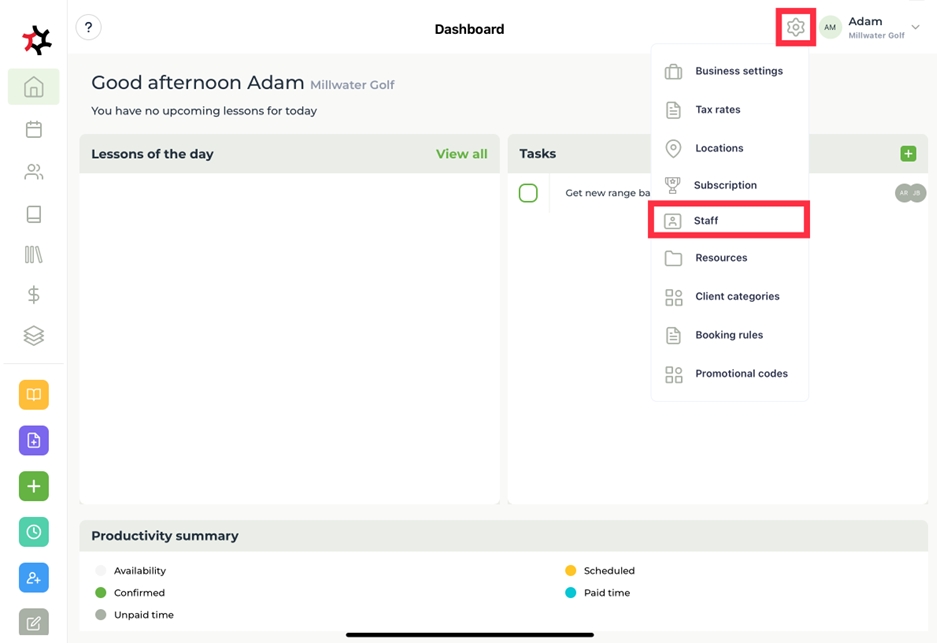Image resolution: width=937 pixels, height=643 pixels.
Task: Click the AM user avatar
Action: (x=830, y=28)
